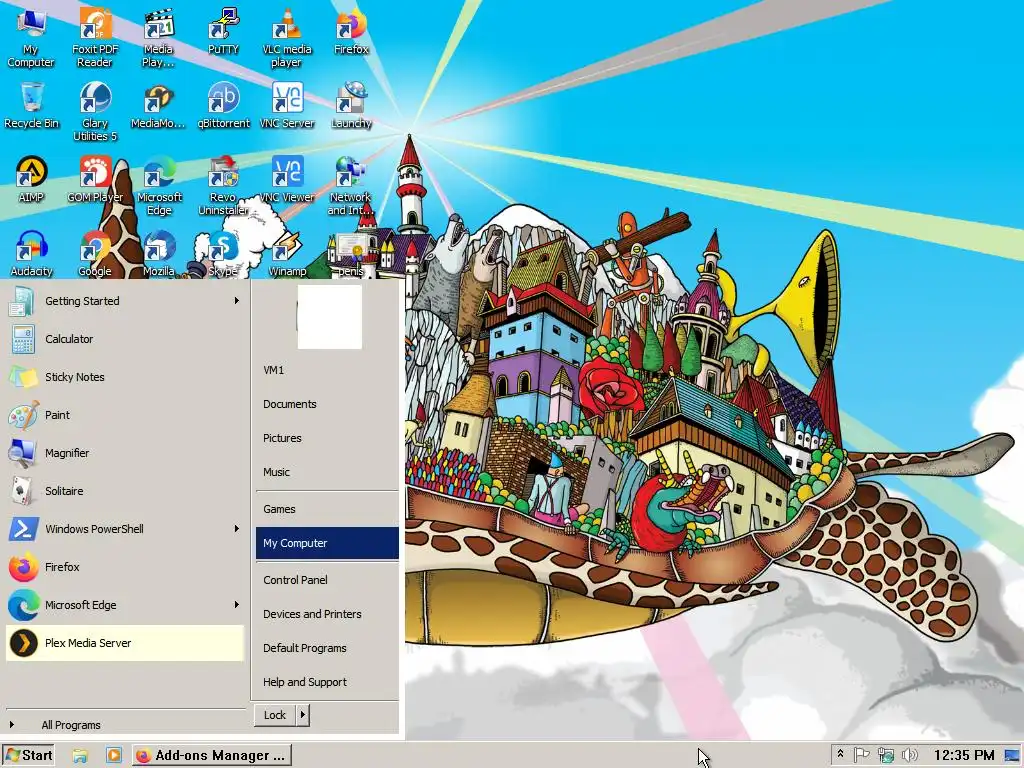Click the Start button

pos(29,755)
